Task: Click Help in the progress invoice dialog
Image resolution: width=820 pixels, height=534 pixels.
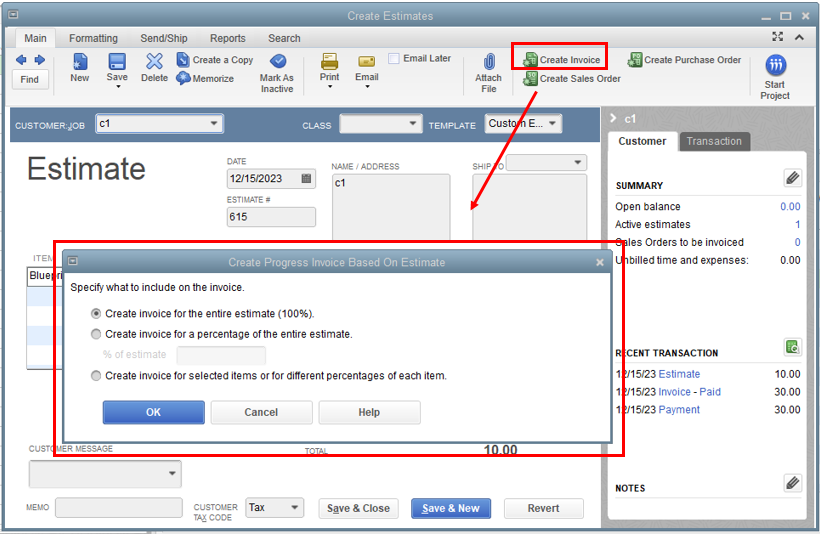Action: click(369, 412)
